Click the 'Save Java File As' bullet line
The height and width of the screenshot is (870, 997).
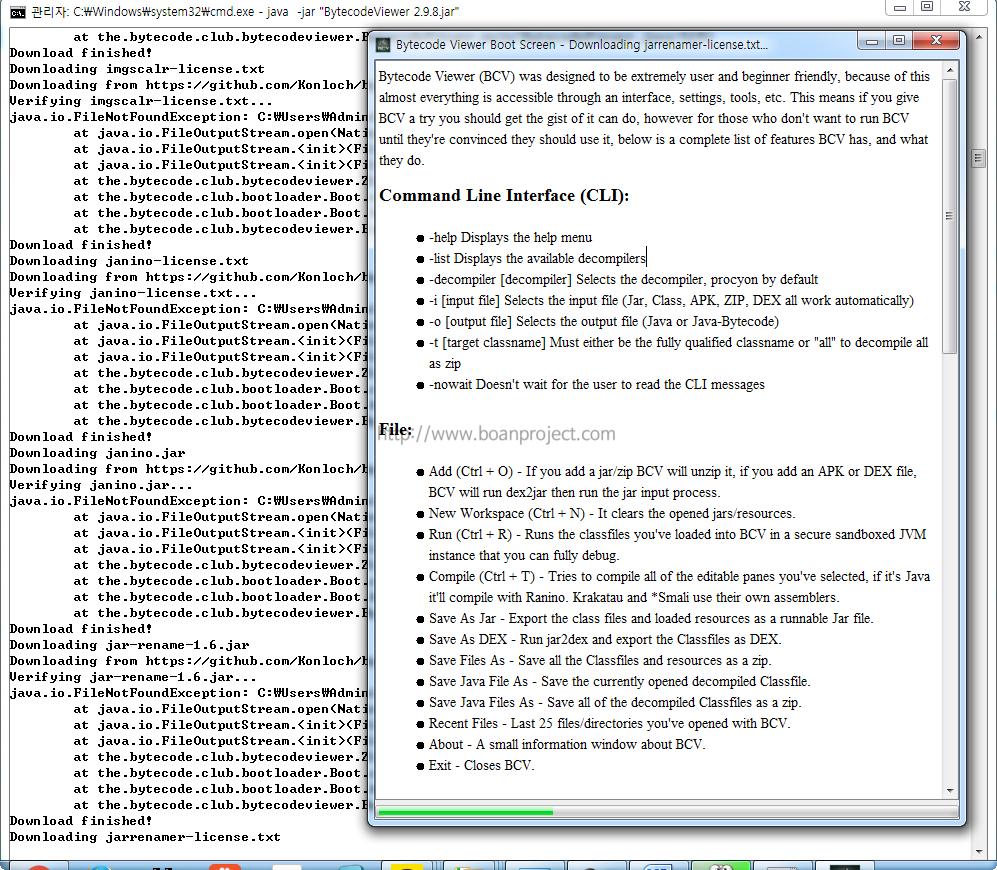point(619,681)
